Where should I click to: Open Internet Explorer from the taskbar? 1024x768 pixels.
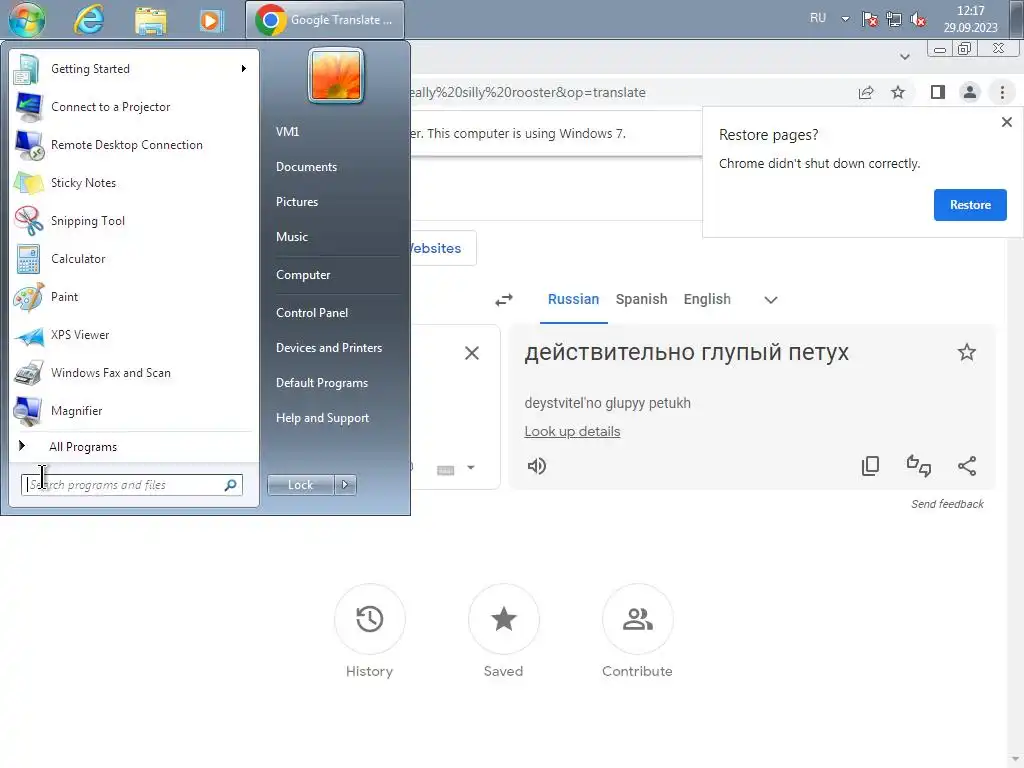point(89,20)
